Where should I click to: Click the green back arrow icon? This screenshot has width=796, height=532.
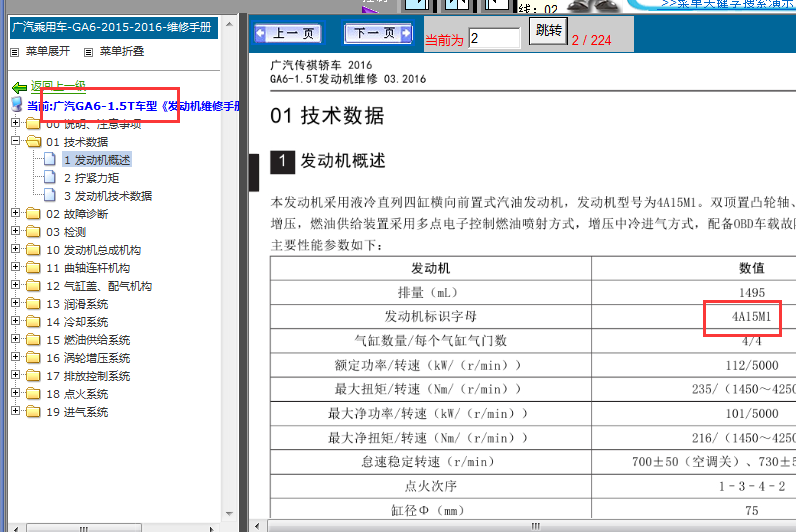click(20, 87)
